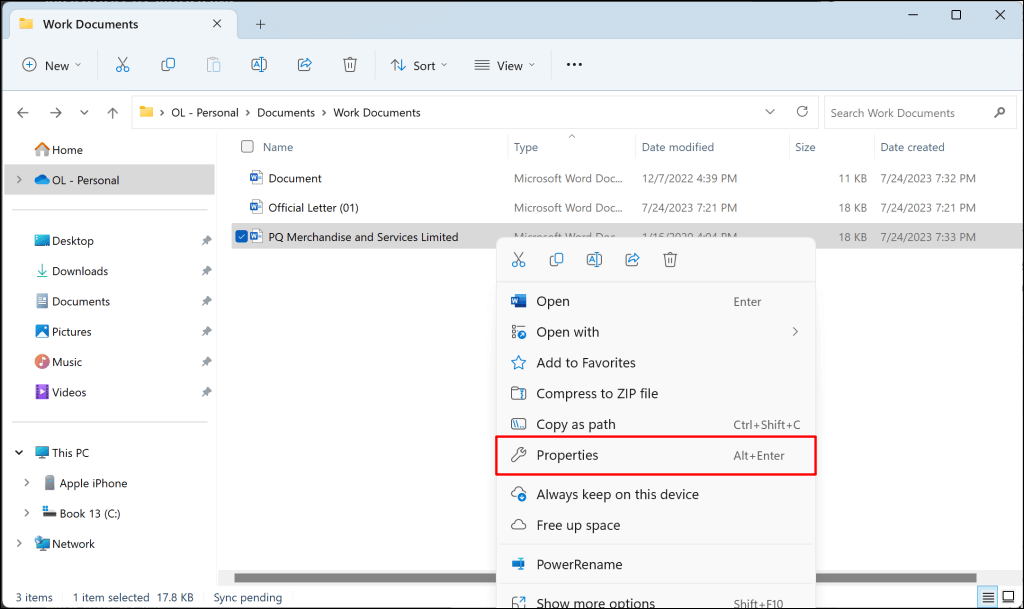Screen dimensions: 1024x609
Task: Expand the Apple iPhone tree node
Action: 27,483
